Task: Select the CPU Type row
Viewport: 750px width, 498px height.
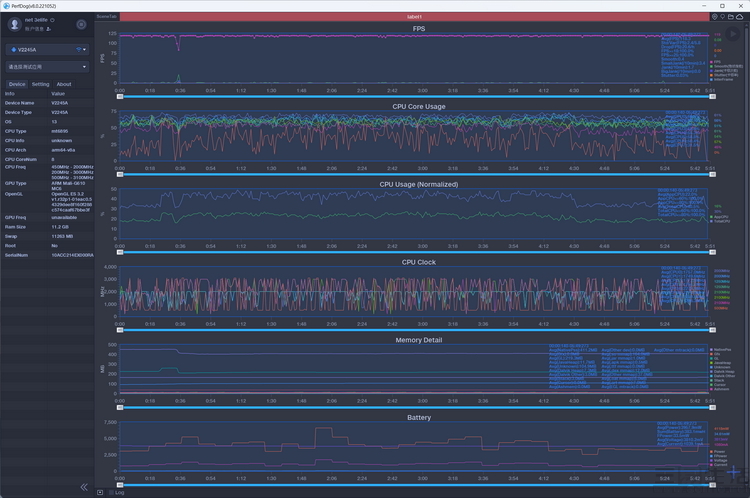Action: (x=48, y=131)
